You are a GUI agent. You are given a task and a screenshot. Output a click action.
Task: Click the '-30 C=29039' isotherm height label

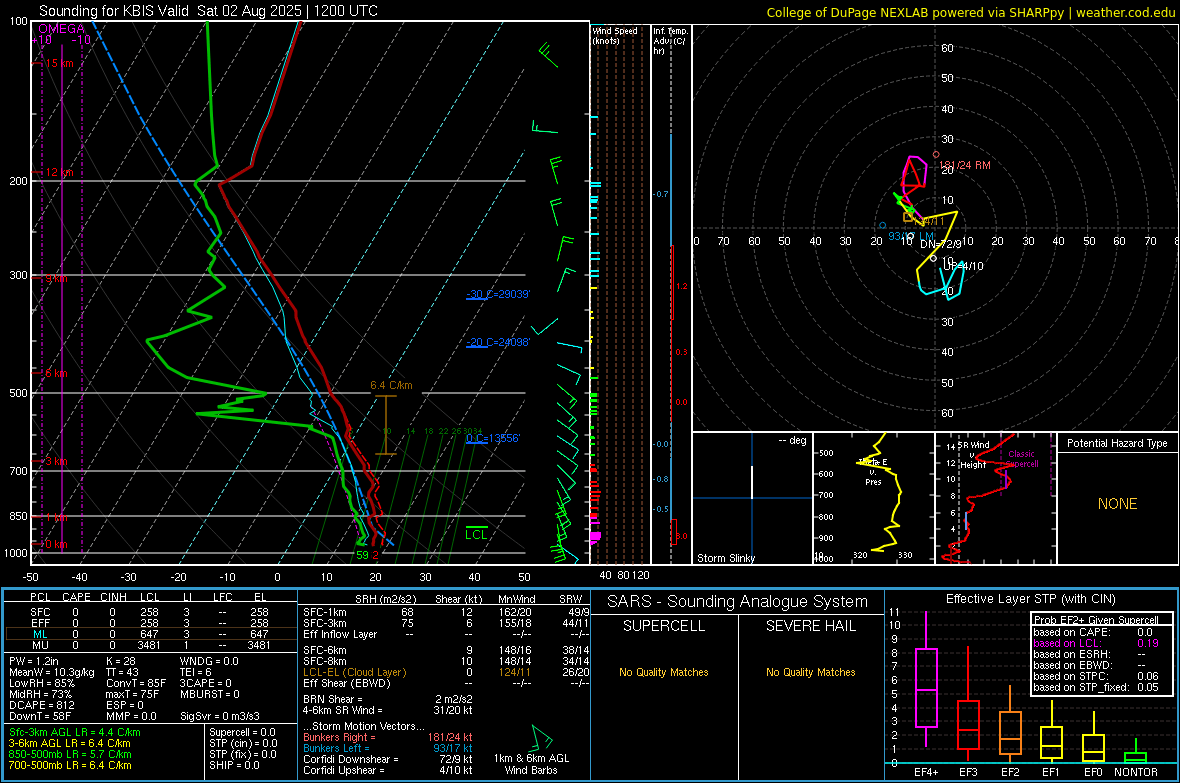tap(498, 294)
